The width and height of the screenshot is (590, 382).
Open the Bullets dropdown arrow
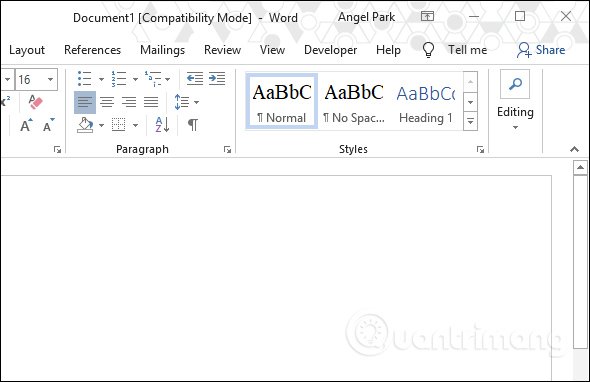101,79
